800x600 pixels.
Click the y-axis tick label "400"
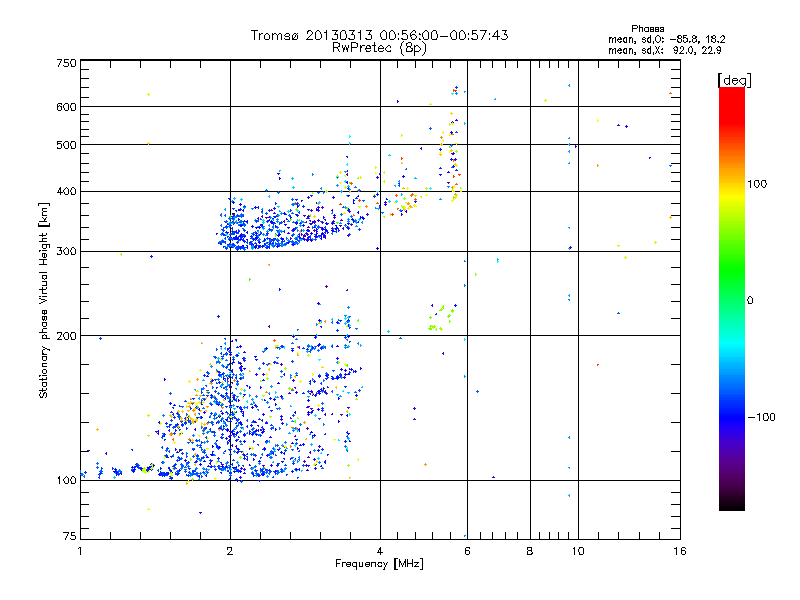coord(66,192)
